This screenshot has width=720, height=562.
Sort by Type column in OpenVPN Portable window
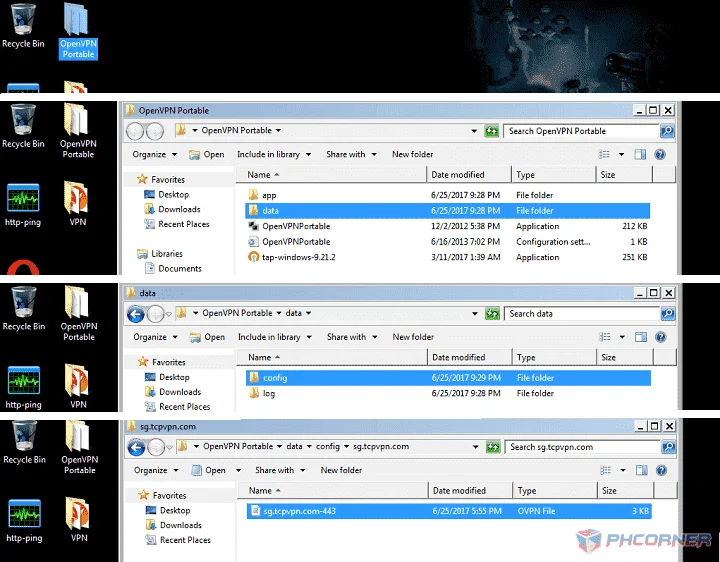click(x=553, y=175)
